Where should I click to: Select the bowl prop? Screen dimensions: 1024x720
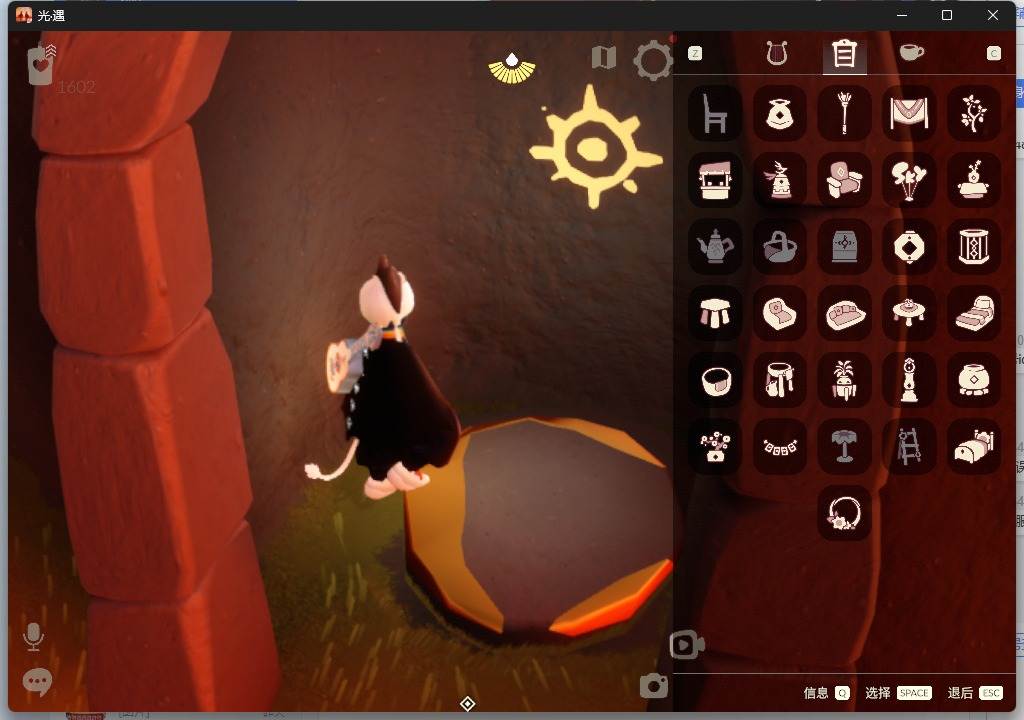(x=715, y=380)
